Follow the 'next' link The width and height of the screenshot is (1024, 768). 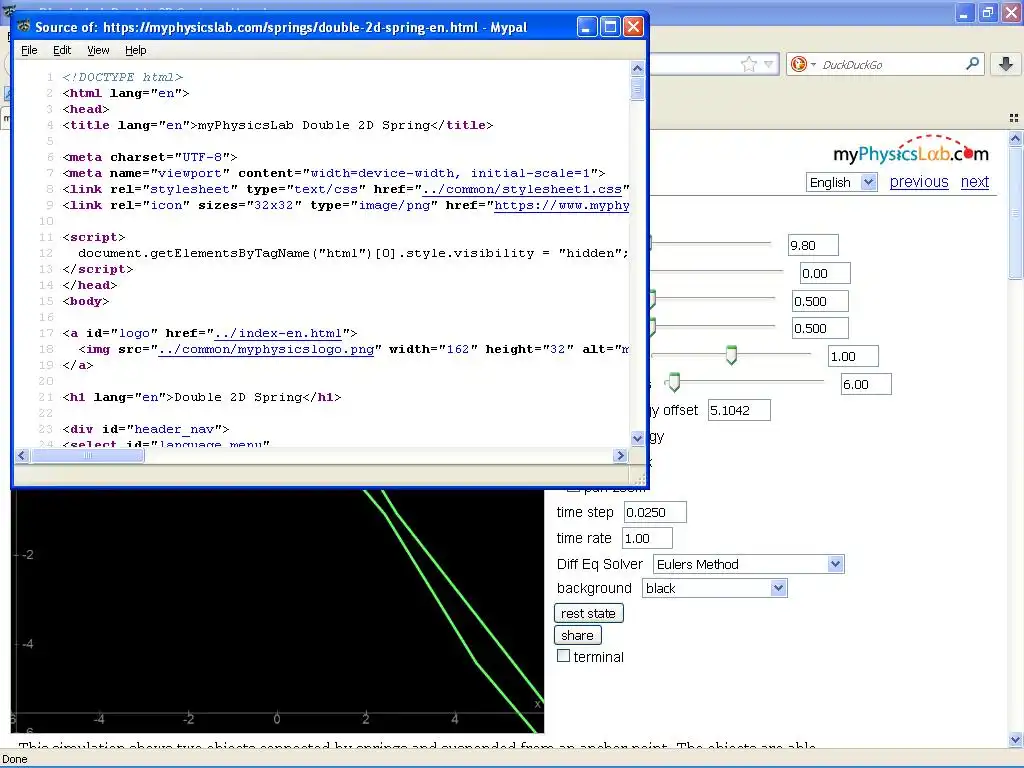pyautogui.click(x=974, y=182)
